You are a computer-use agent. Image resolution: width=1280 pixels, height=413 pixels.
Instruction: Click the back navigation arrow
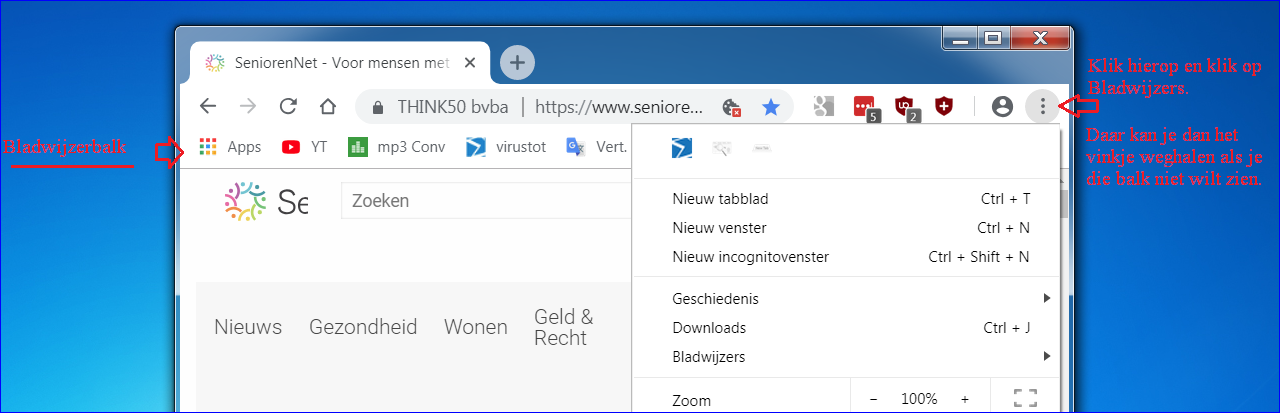(x=208, y=106)
